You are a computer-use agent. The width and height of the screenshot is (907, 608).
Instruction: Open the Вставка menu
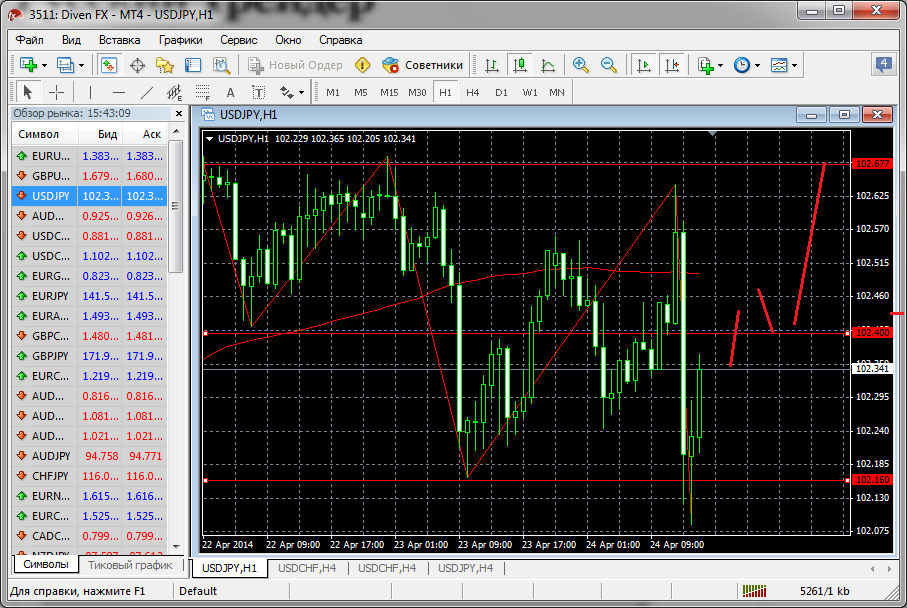[119, 40]
